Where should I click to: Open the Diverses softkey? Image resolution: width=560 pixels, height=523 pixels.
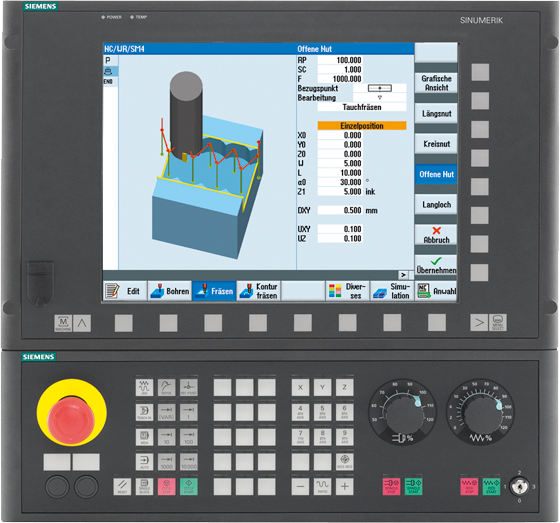[x=348, y=291]
